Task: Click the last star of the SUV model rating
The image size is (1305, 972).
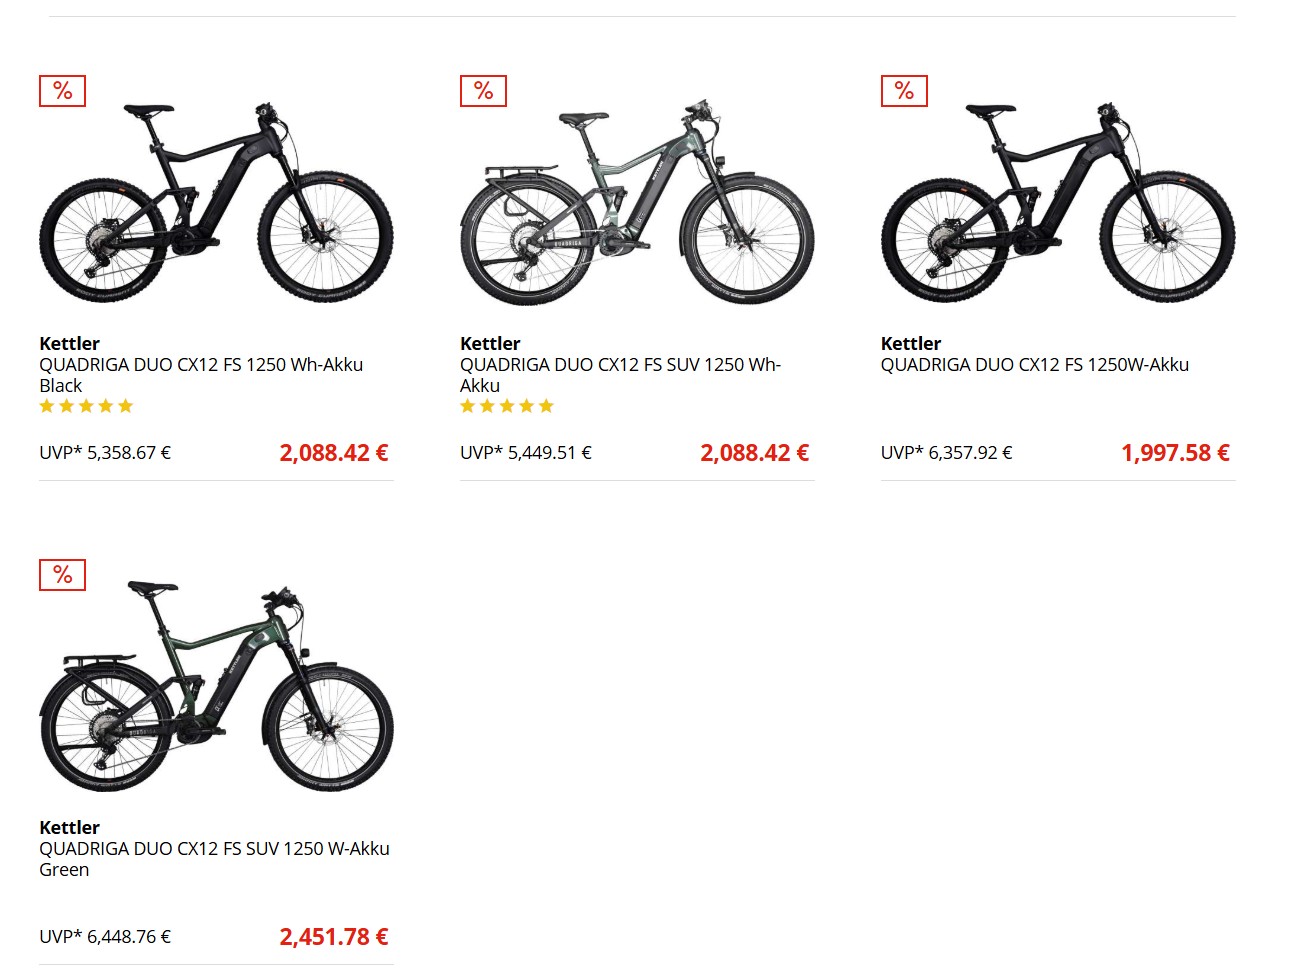Action: point(546,405)
